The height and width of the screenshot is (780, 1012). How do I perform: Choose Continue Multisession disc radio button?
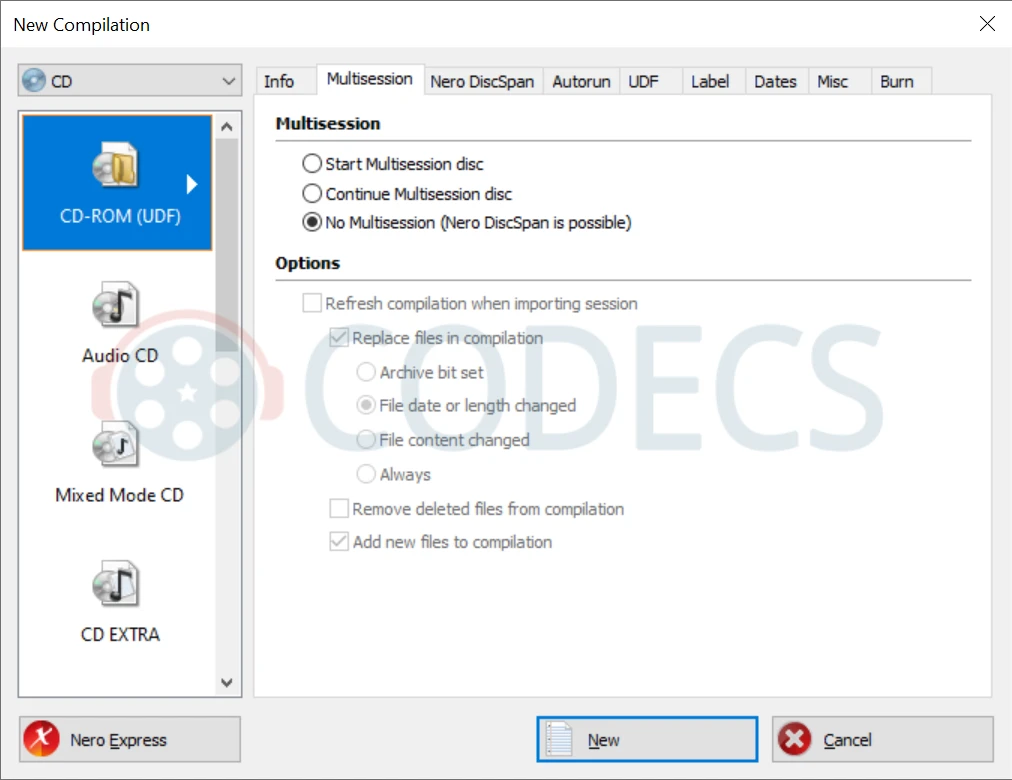point(312,194)
